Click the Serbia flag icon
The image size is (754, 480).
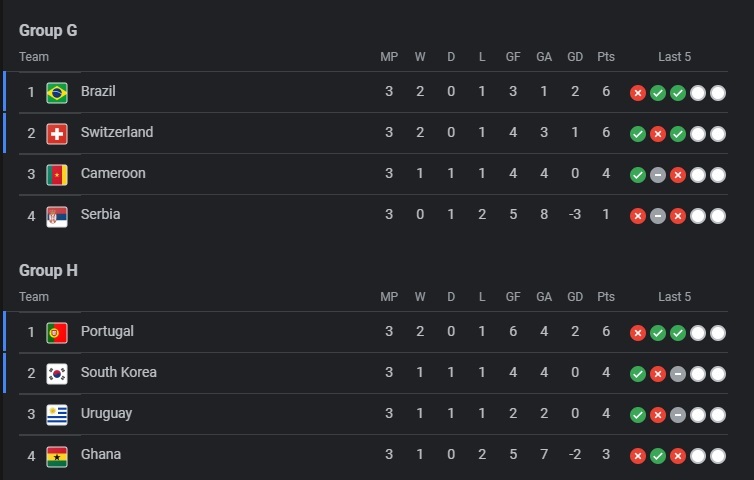57,216
